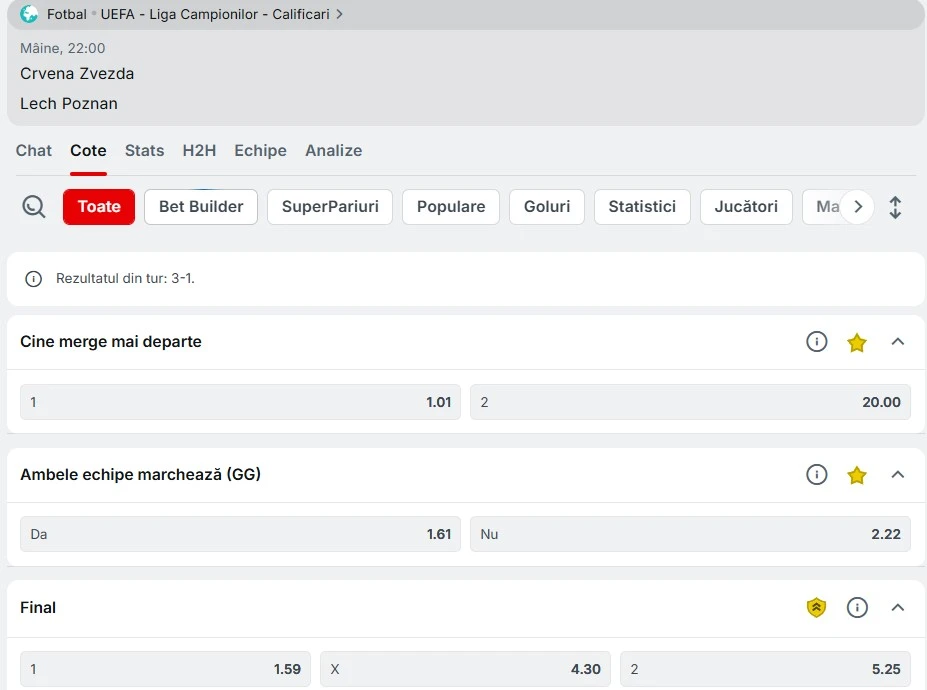Viewport: 927px width, 690px height.
Task: Collapse the Final market section
Action: pos(897,607)
